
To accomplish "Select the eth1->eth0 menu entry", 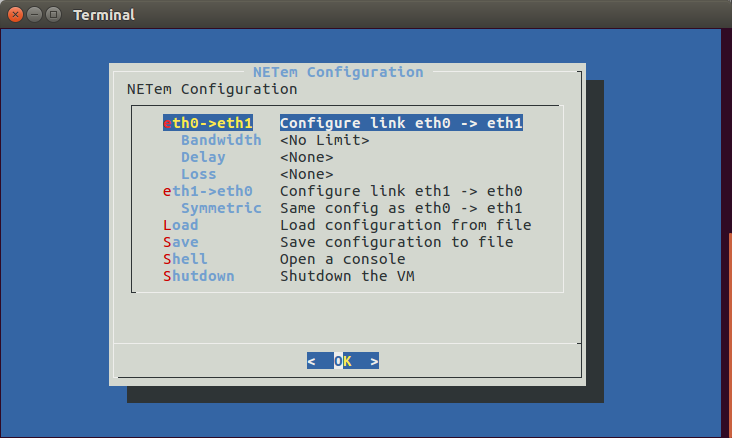I will click(208, 191).
